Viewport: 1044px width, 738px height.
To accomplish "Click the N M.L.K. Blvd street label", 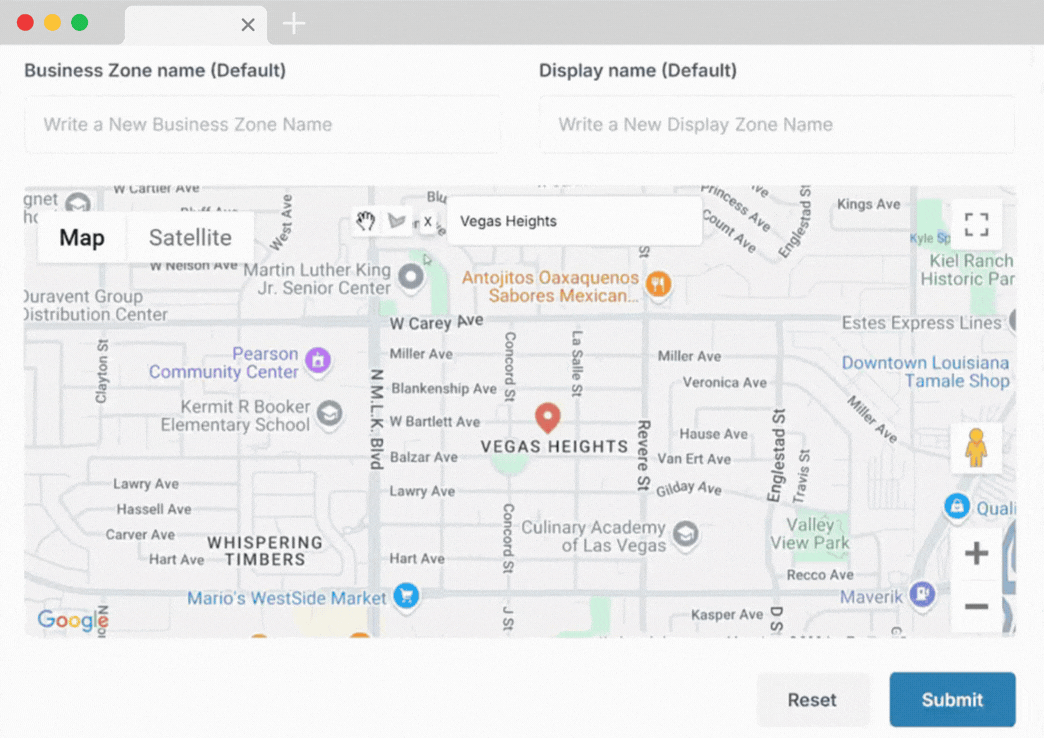I will pyautogui.click(x=376, y=419).
